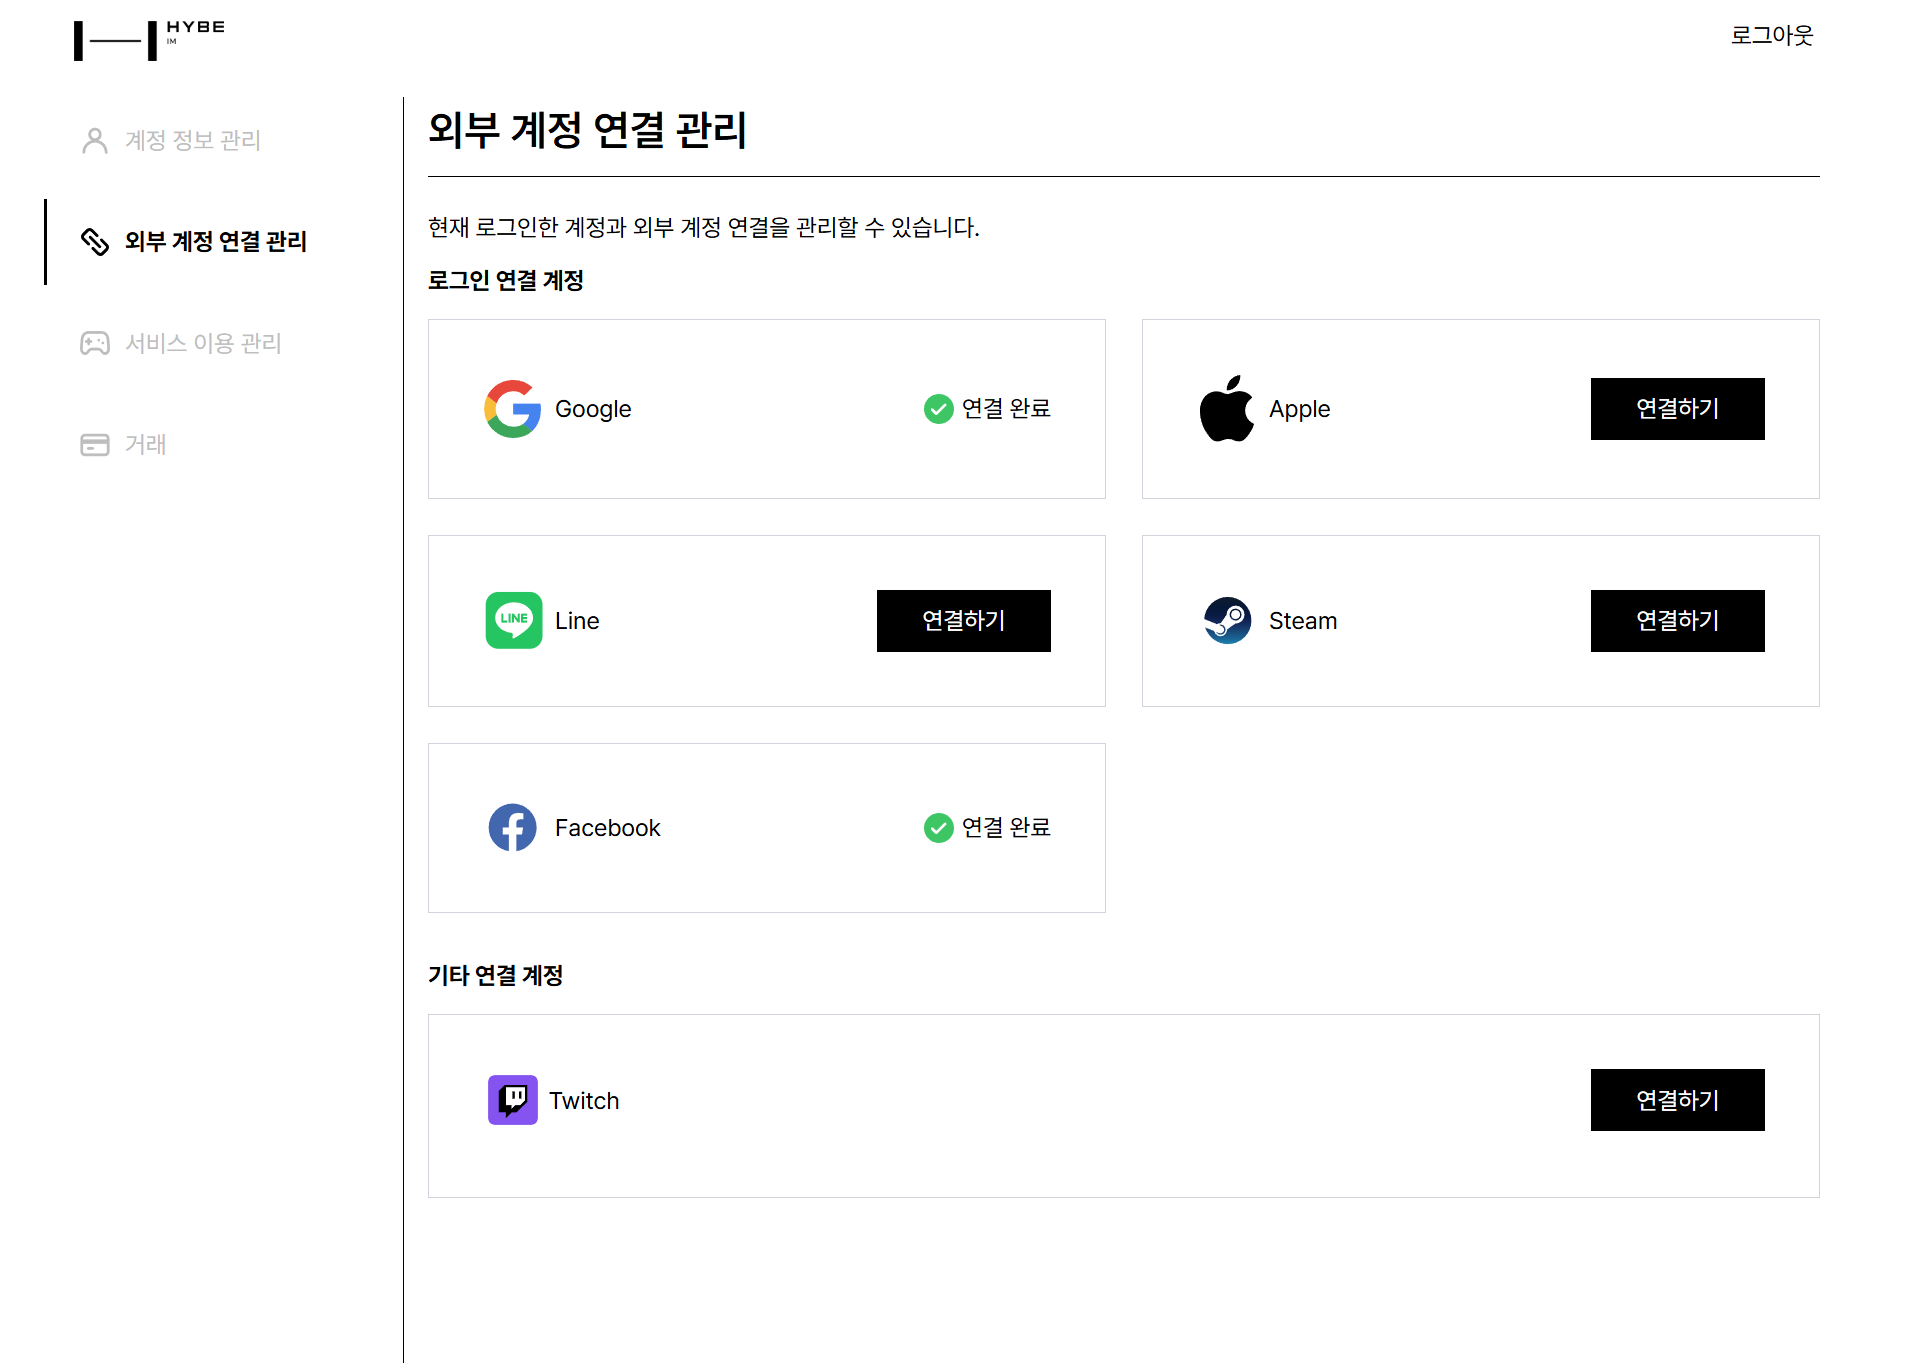This screenshot has width=1928, height=1363.
Task: Click the person icon in sidebar
Action: (95, 141)
